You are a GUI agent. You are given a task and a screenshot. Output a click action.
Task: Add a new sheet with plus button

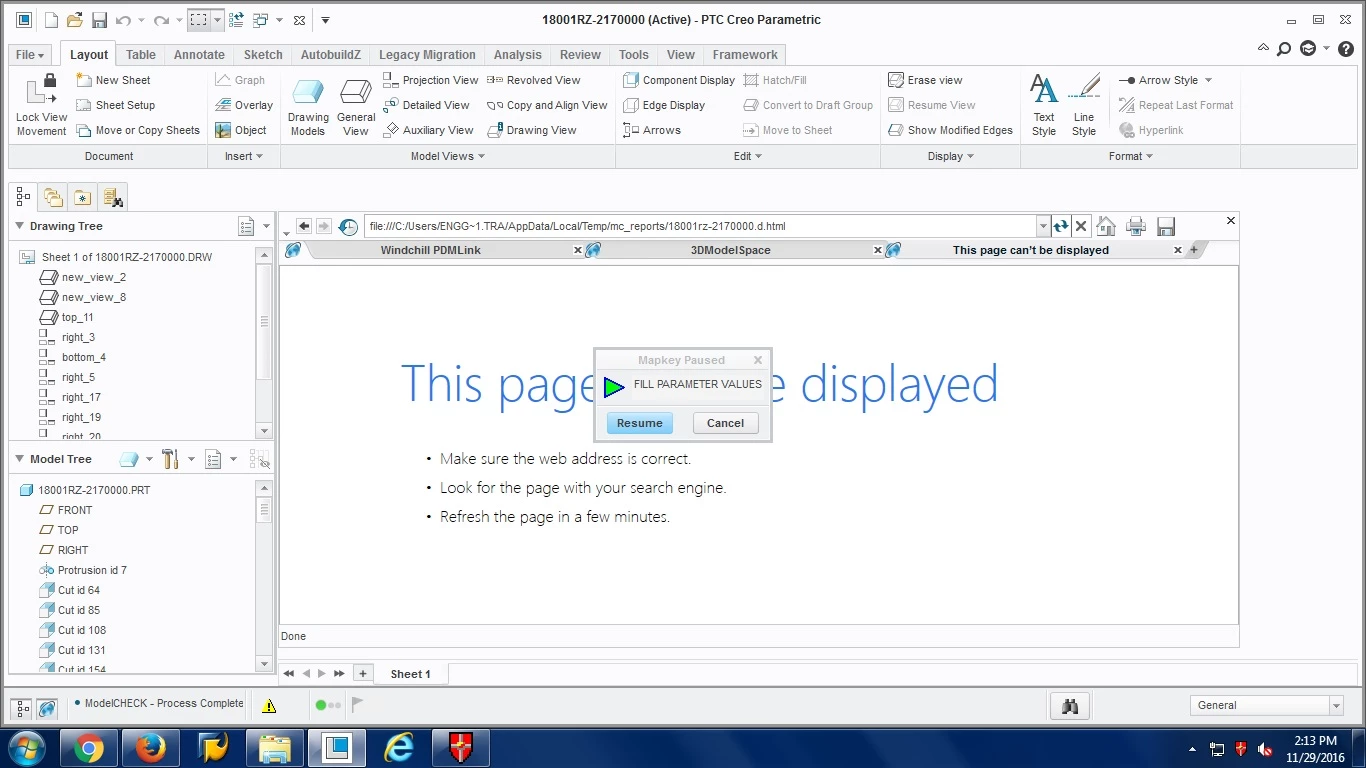(x=364, y=674)
